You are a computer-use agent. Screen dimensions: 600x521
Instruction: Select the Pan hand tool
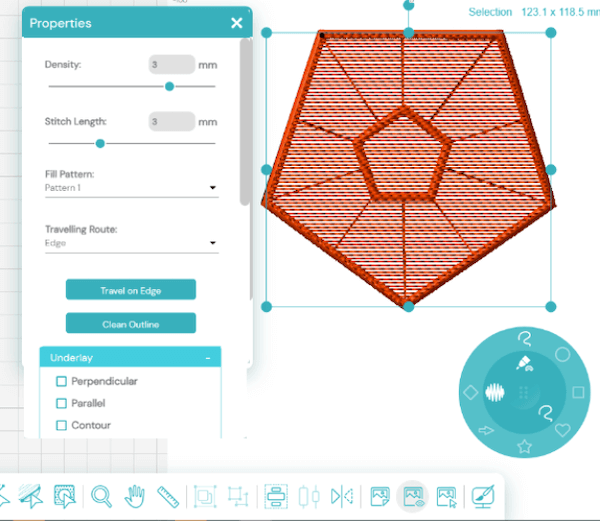point(135,495)
